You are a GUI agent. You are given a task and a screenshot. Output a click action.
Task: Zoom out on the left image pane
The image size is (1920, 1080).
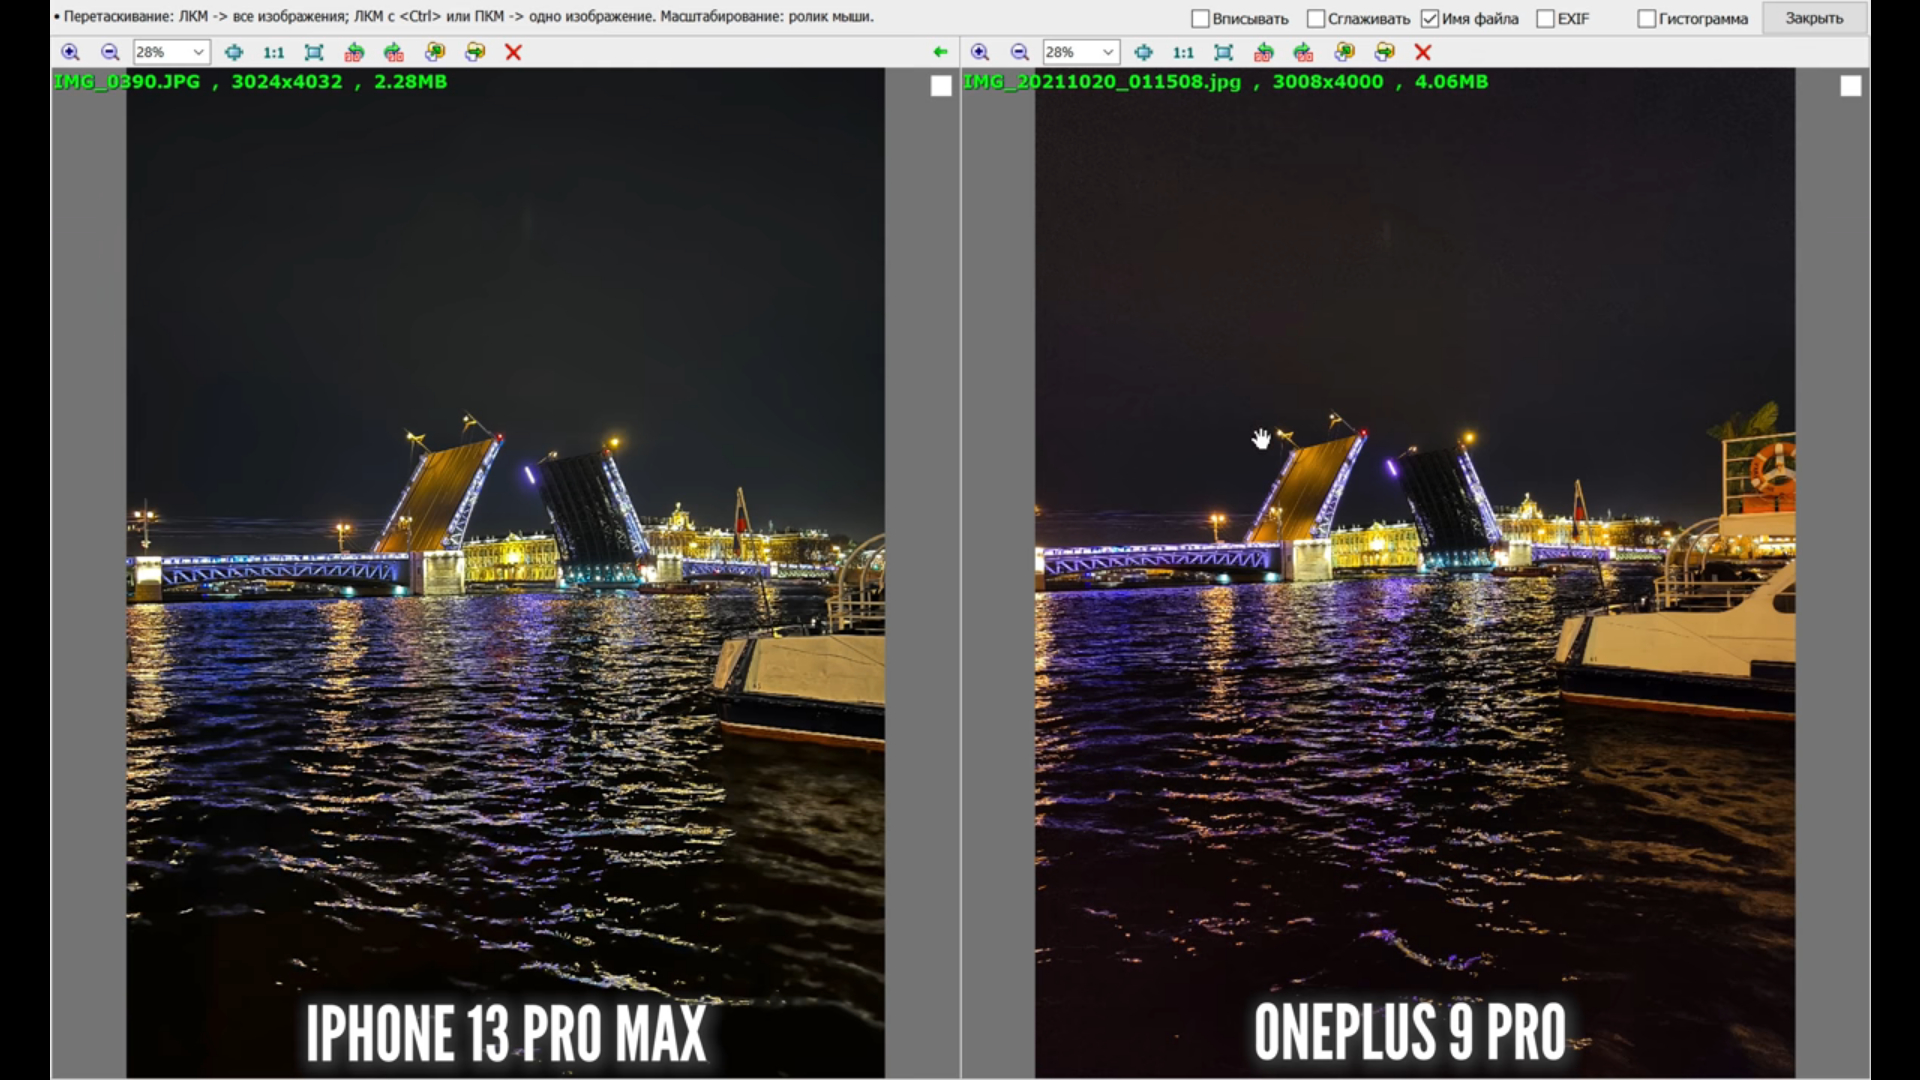tap(110, 52)
